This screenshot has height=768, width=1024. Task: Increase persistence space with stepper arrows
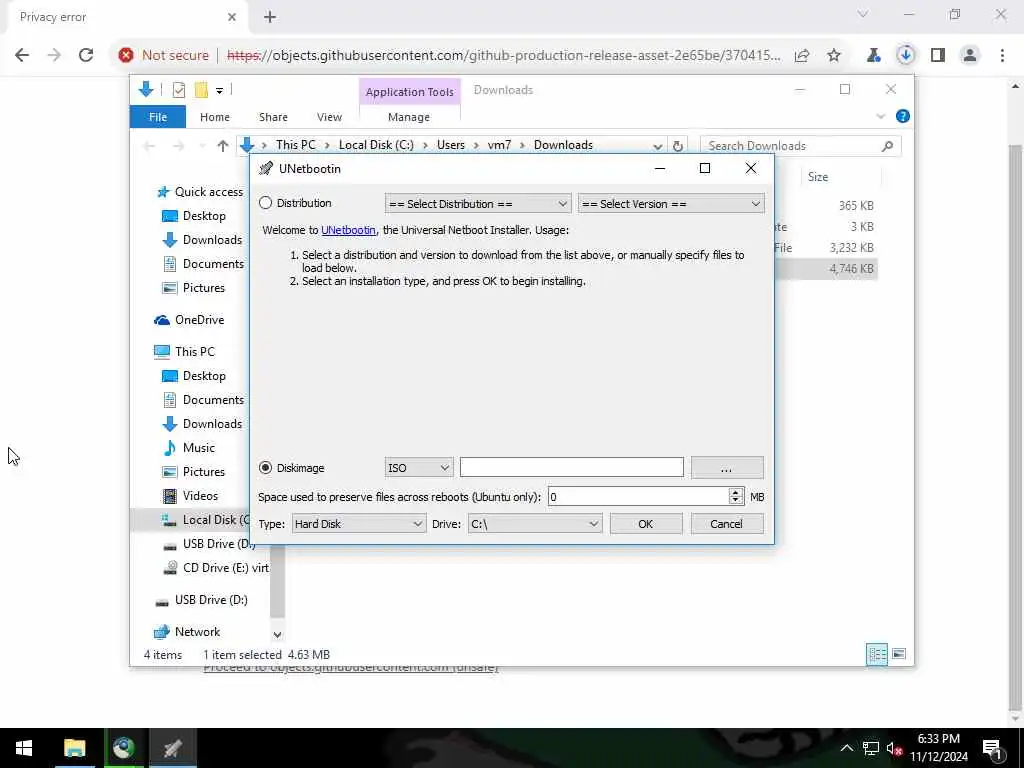coord(736,492)
